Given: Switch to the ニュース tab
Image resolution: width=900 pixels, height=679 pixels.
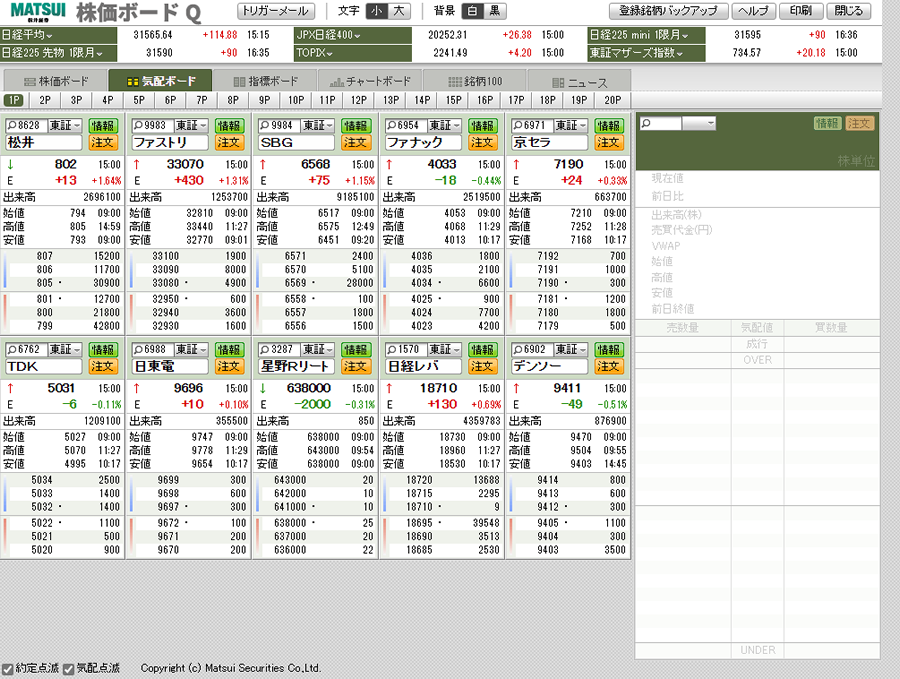Looking at the screenshot, I should coord(579,81).
